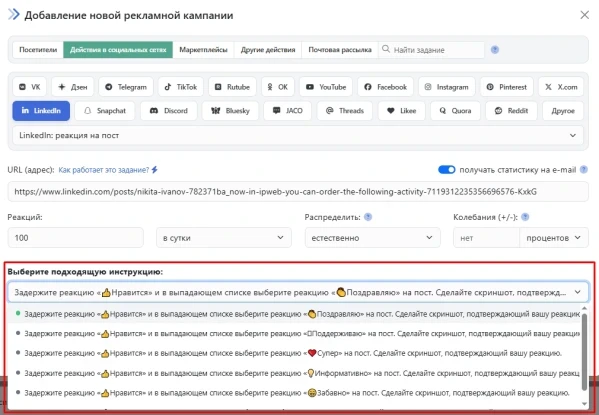Click scroll-up arrow of instruction list
This screenshot has height=415, width=599.
coord(584,309)
